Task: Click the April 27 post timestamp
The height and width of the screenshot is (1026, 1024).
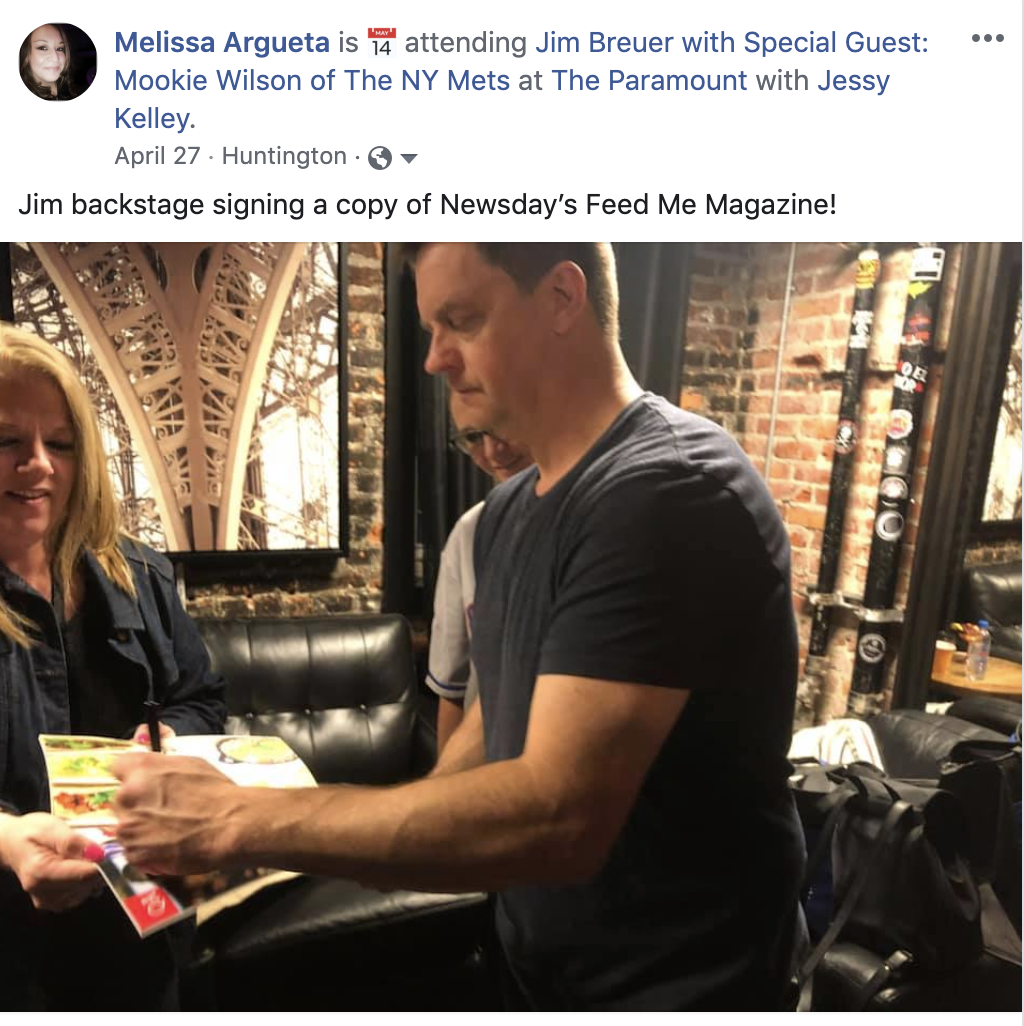Action: [x=157, y=156]
